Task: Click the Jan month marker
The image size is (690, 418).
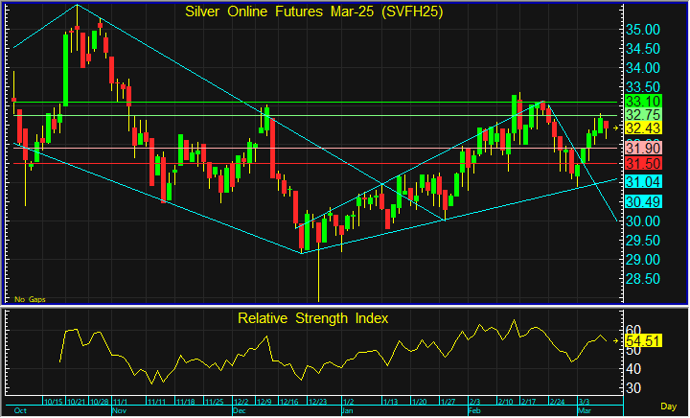Action: (x=347, y=411)
